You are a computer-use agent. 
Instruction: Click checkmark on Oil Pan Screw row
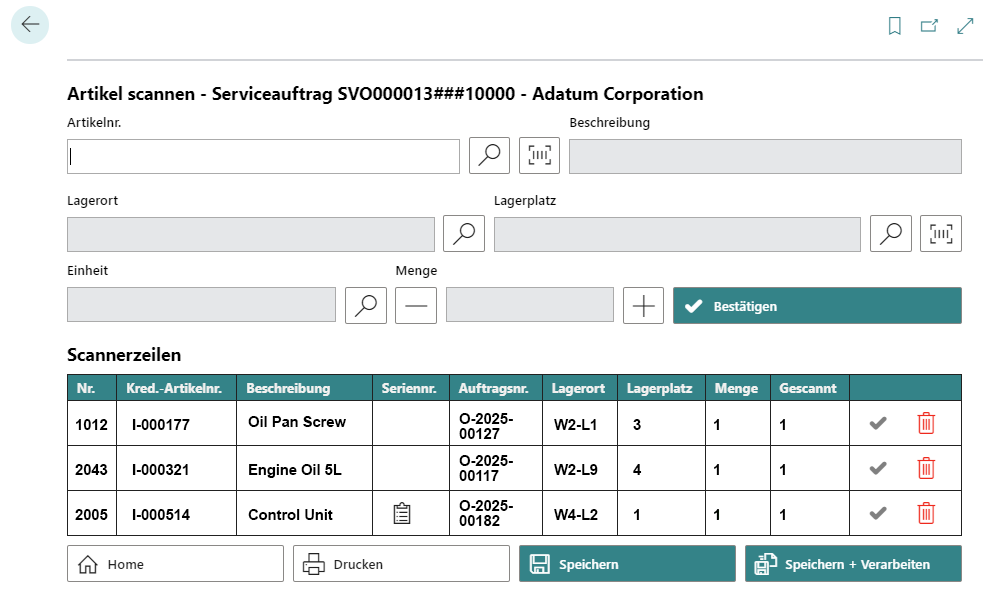(878, 423)
